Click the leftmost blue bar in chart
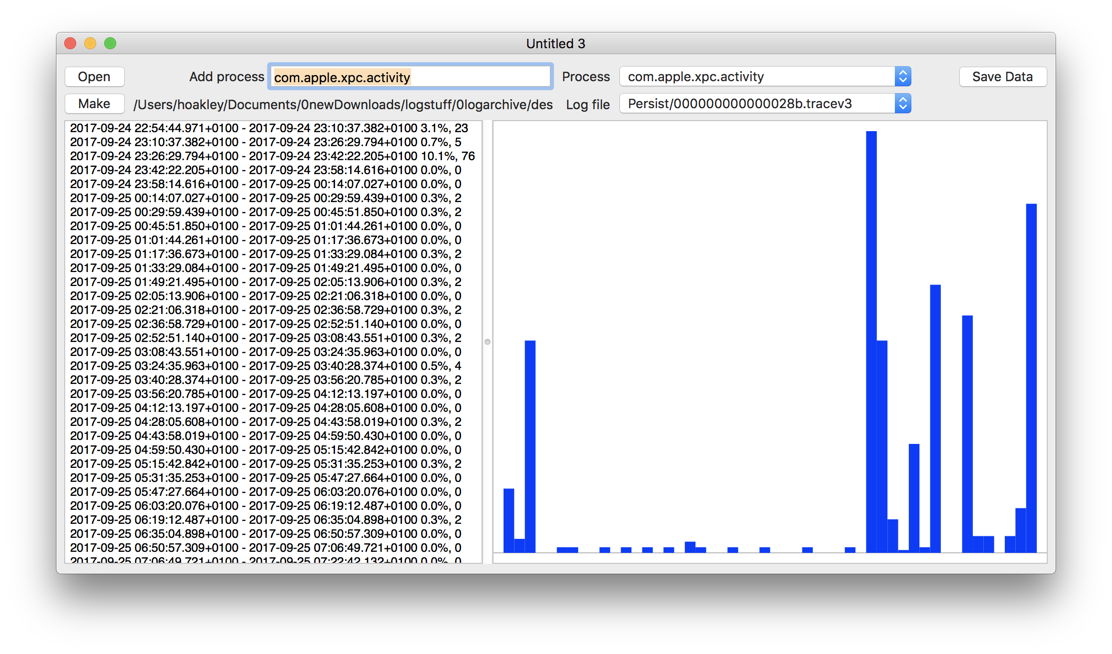This screenshot has width=1112, height=654. pos(508,520)
